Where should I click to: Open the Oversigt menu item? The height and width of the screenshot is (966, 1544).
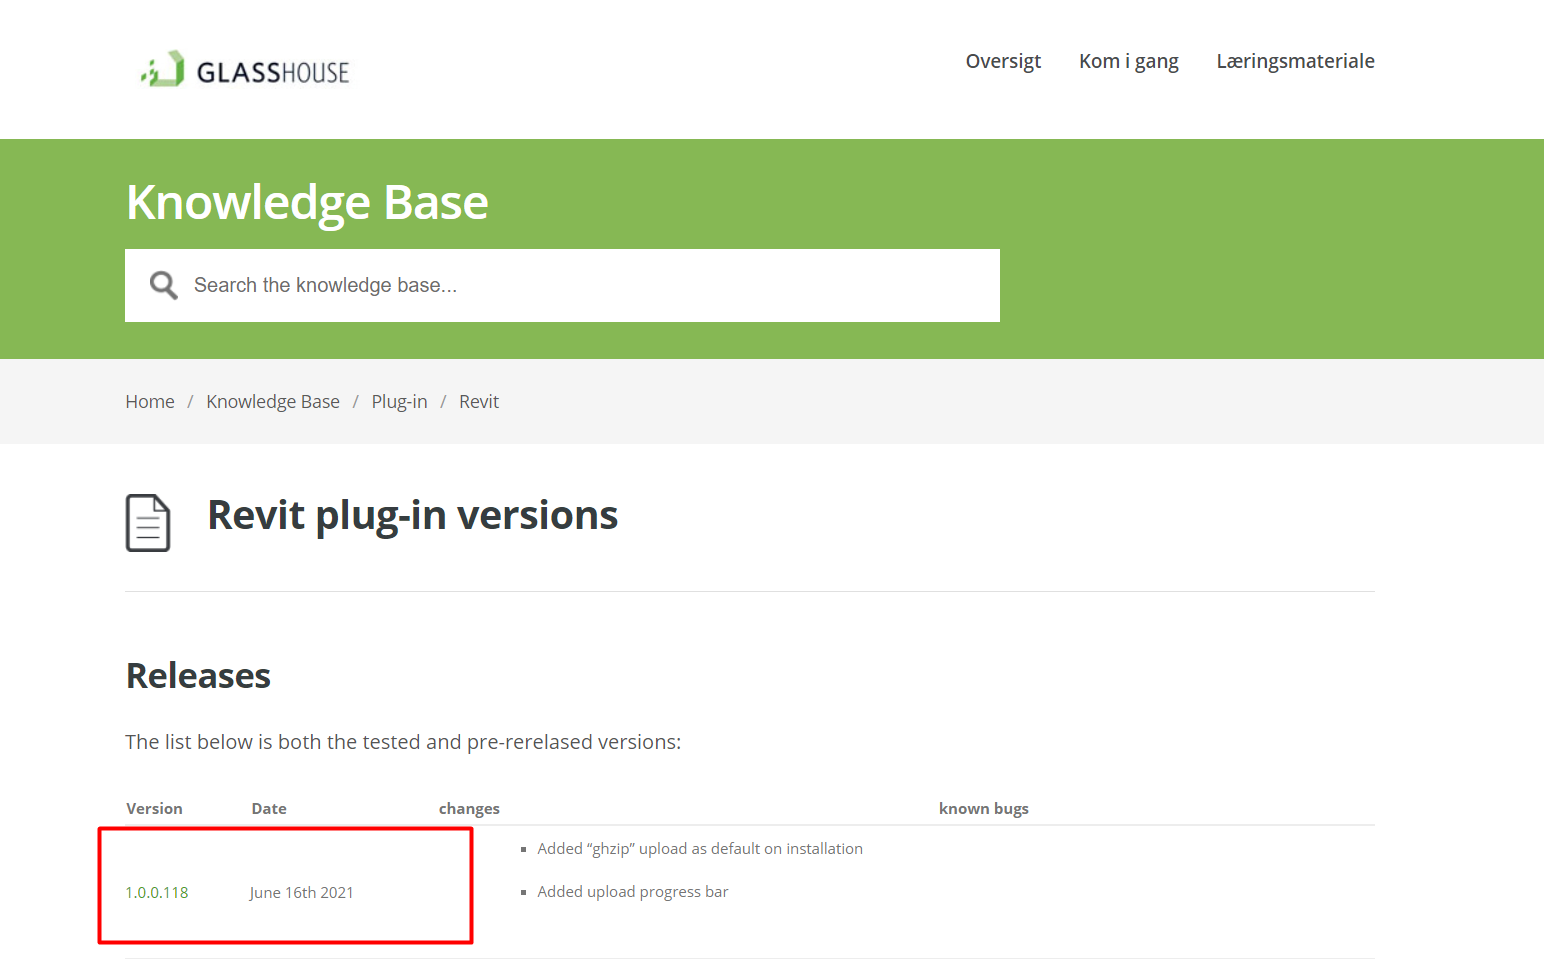(x=1003, y=61)
